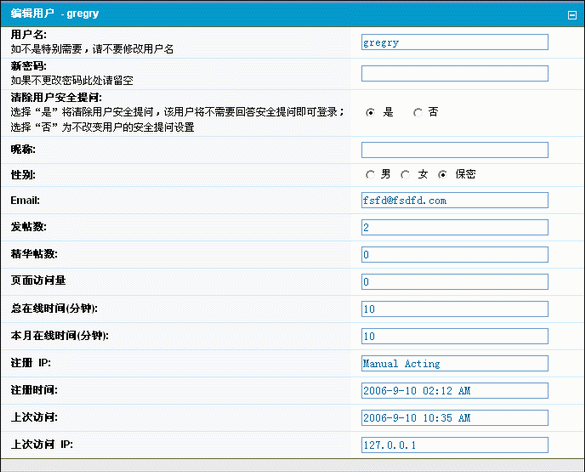Choose 保密 as gender
The height and width of the screenshot is (472, 585).
442,174
